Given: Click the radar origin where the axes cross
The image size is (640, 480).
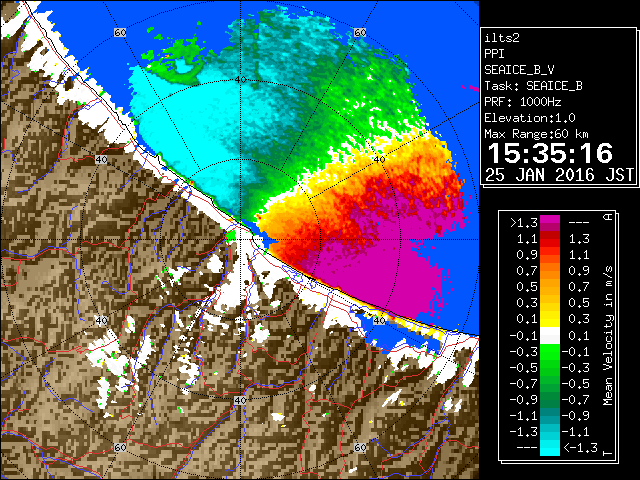Looking at the screenshot, I should pos(240,239).
